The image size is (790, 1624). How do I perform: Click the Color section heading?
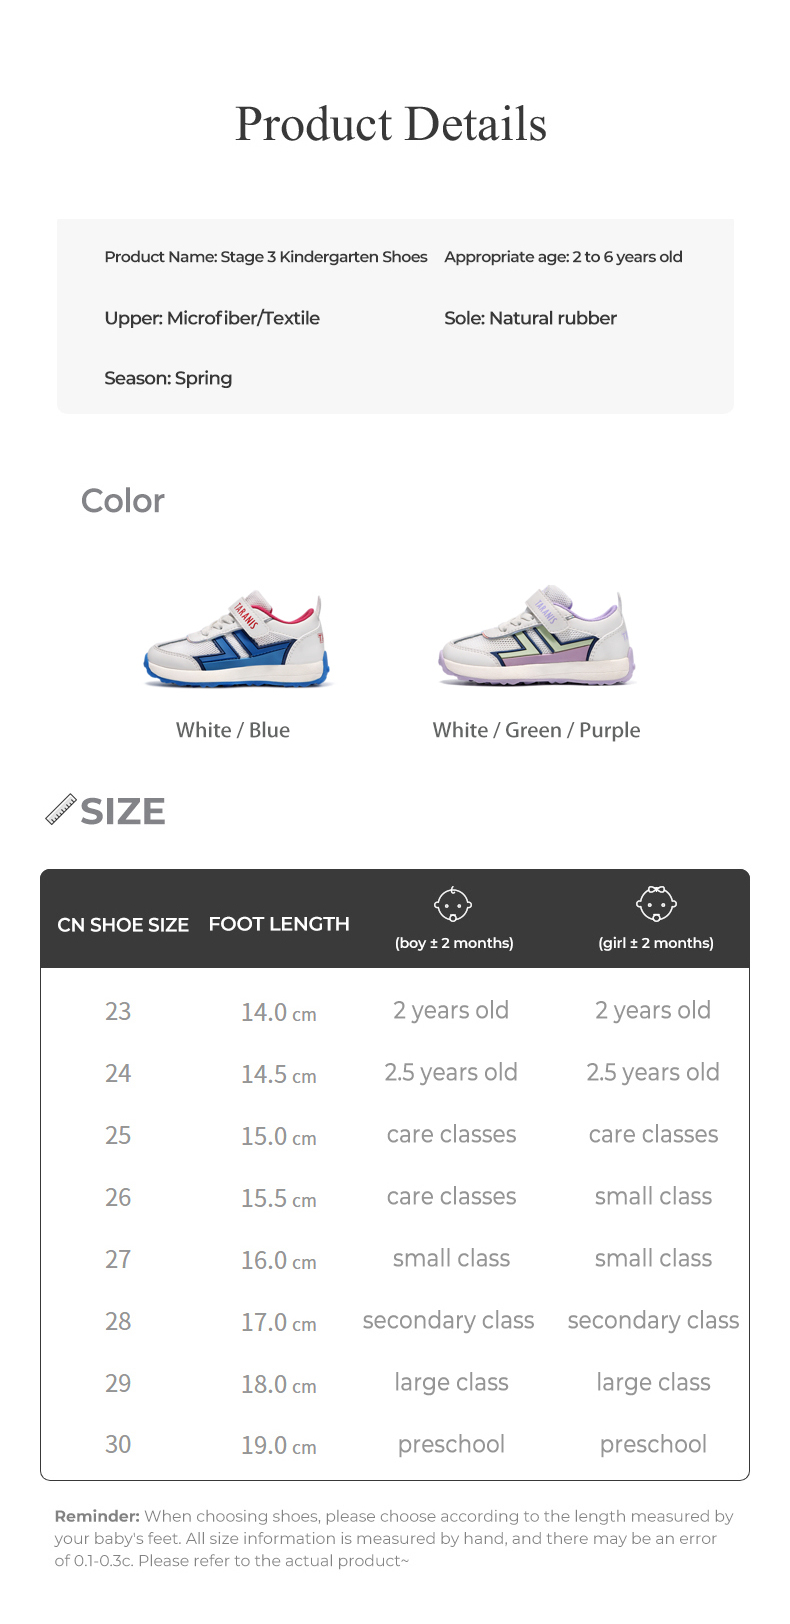coord(123,501)
